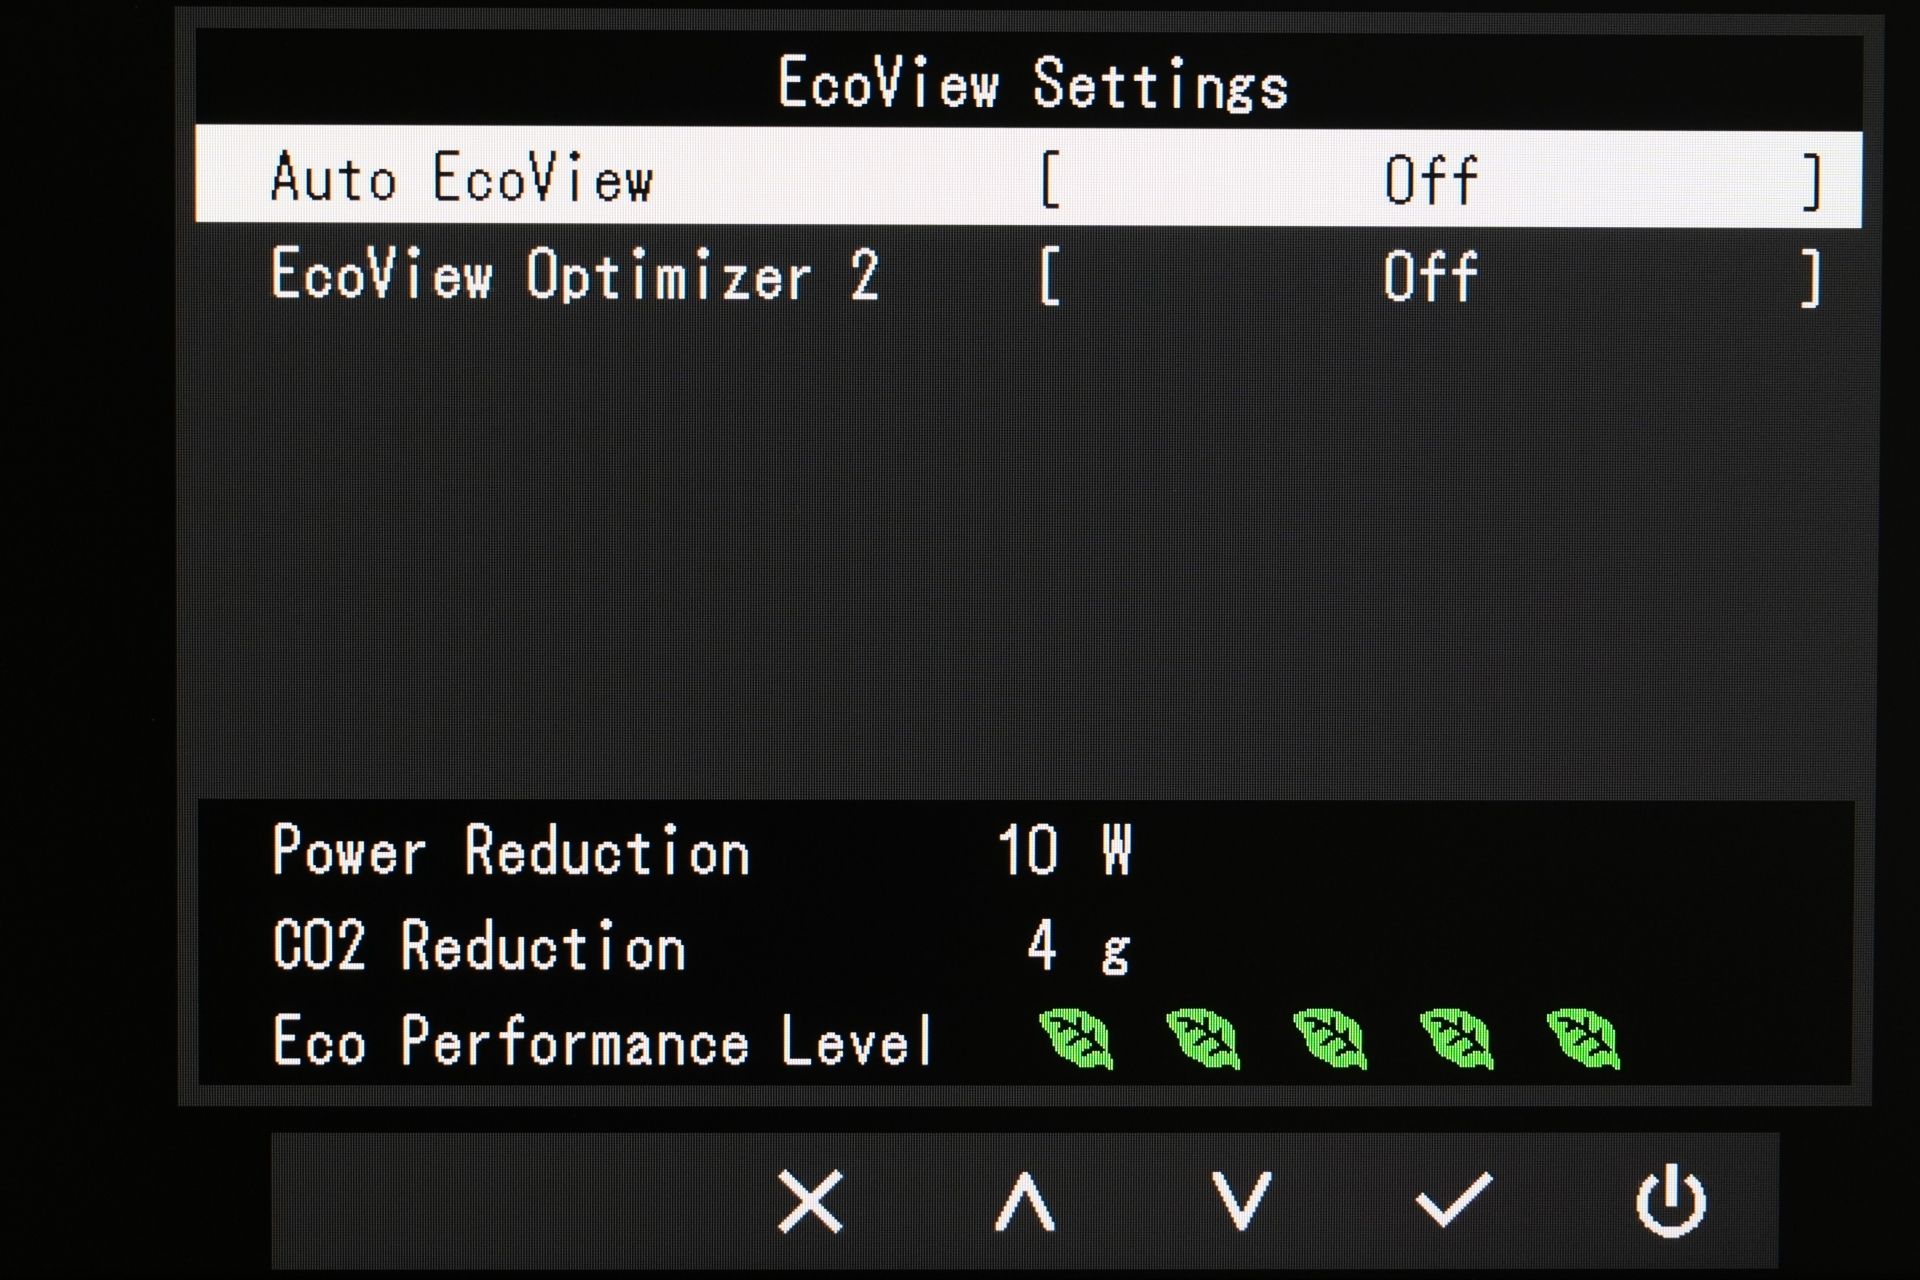Click the up arrow navigation icon
Viewport: 1920px width, 1280px height.
[1025, 1201]
